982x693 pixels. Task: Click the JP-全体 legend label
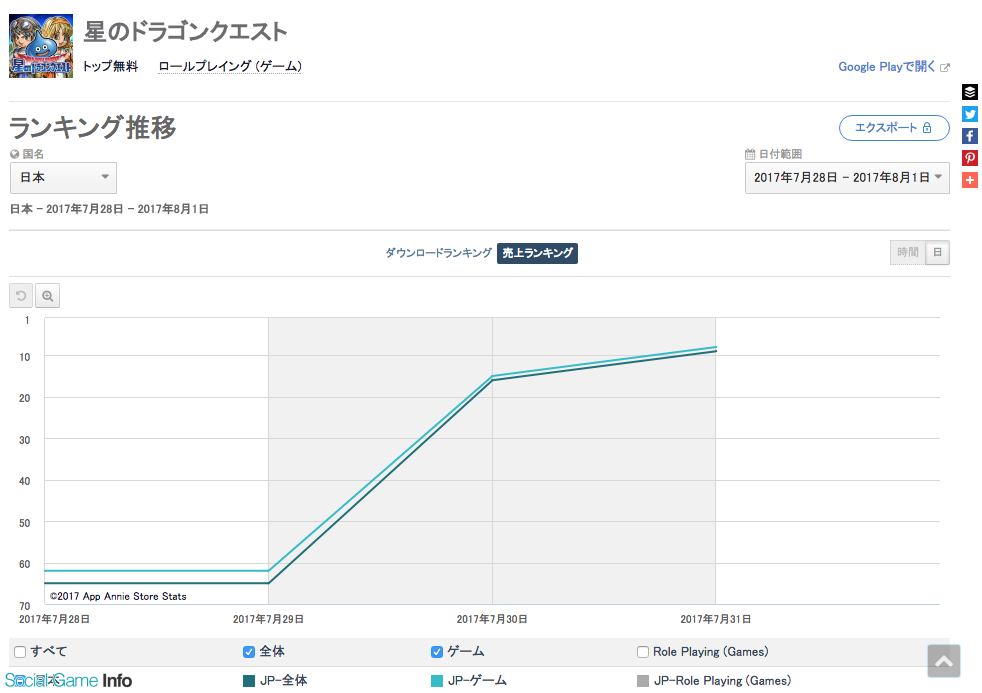[284, 681]
